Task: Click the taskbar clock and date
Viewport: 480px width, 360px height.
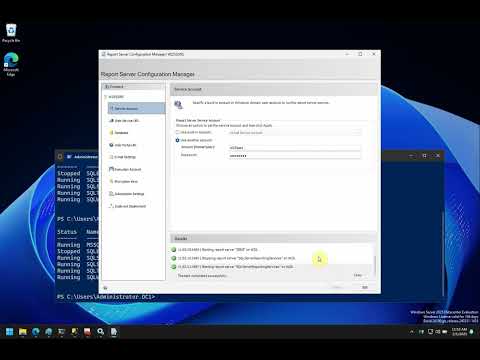Action: (x=460, y=332)
